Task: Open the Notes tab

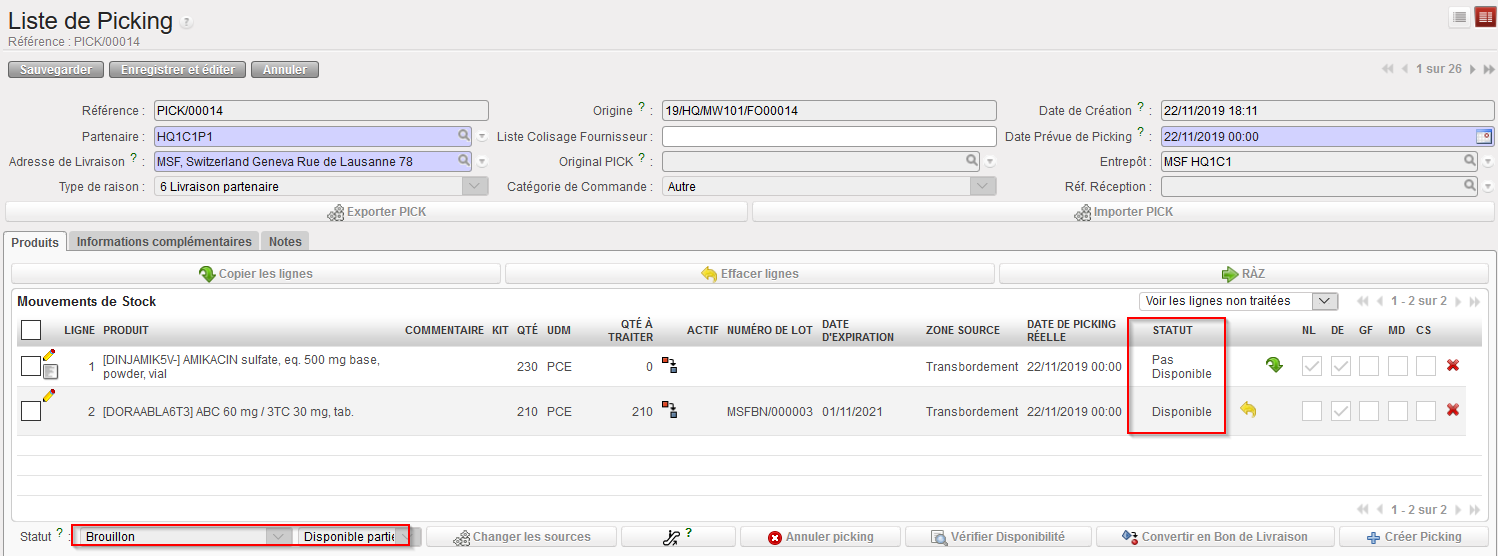Action: 285,241
